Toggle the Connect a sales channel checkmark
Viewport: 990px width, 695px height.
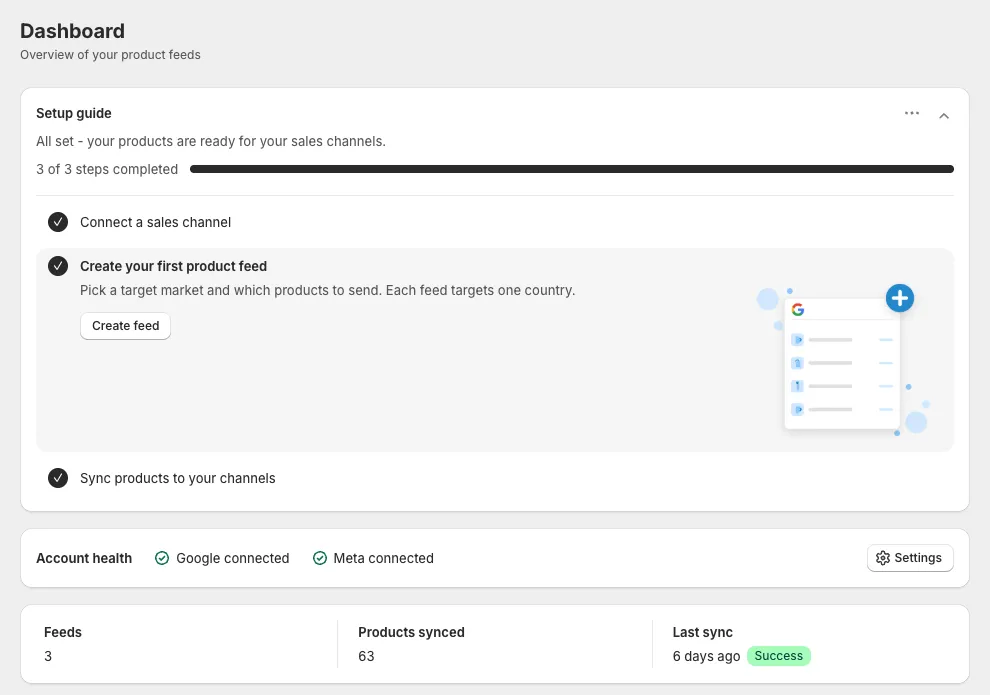[x=58, y=222]
